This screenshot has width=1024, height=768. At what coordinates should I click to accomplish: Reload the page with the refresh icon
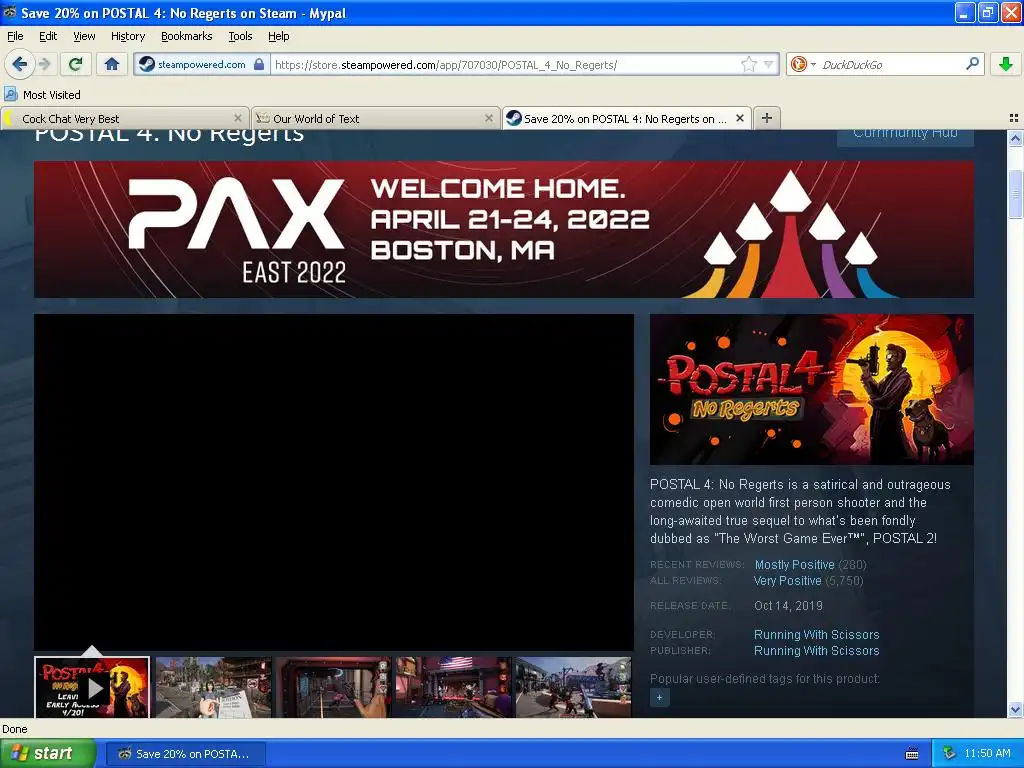click(76, 64)
